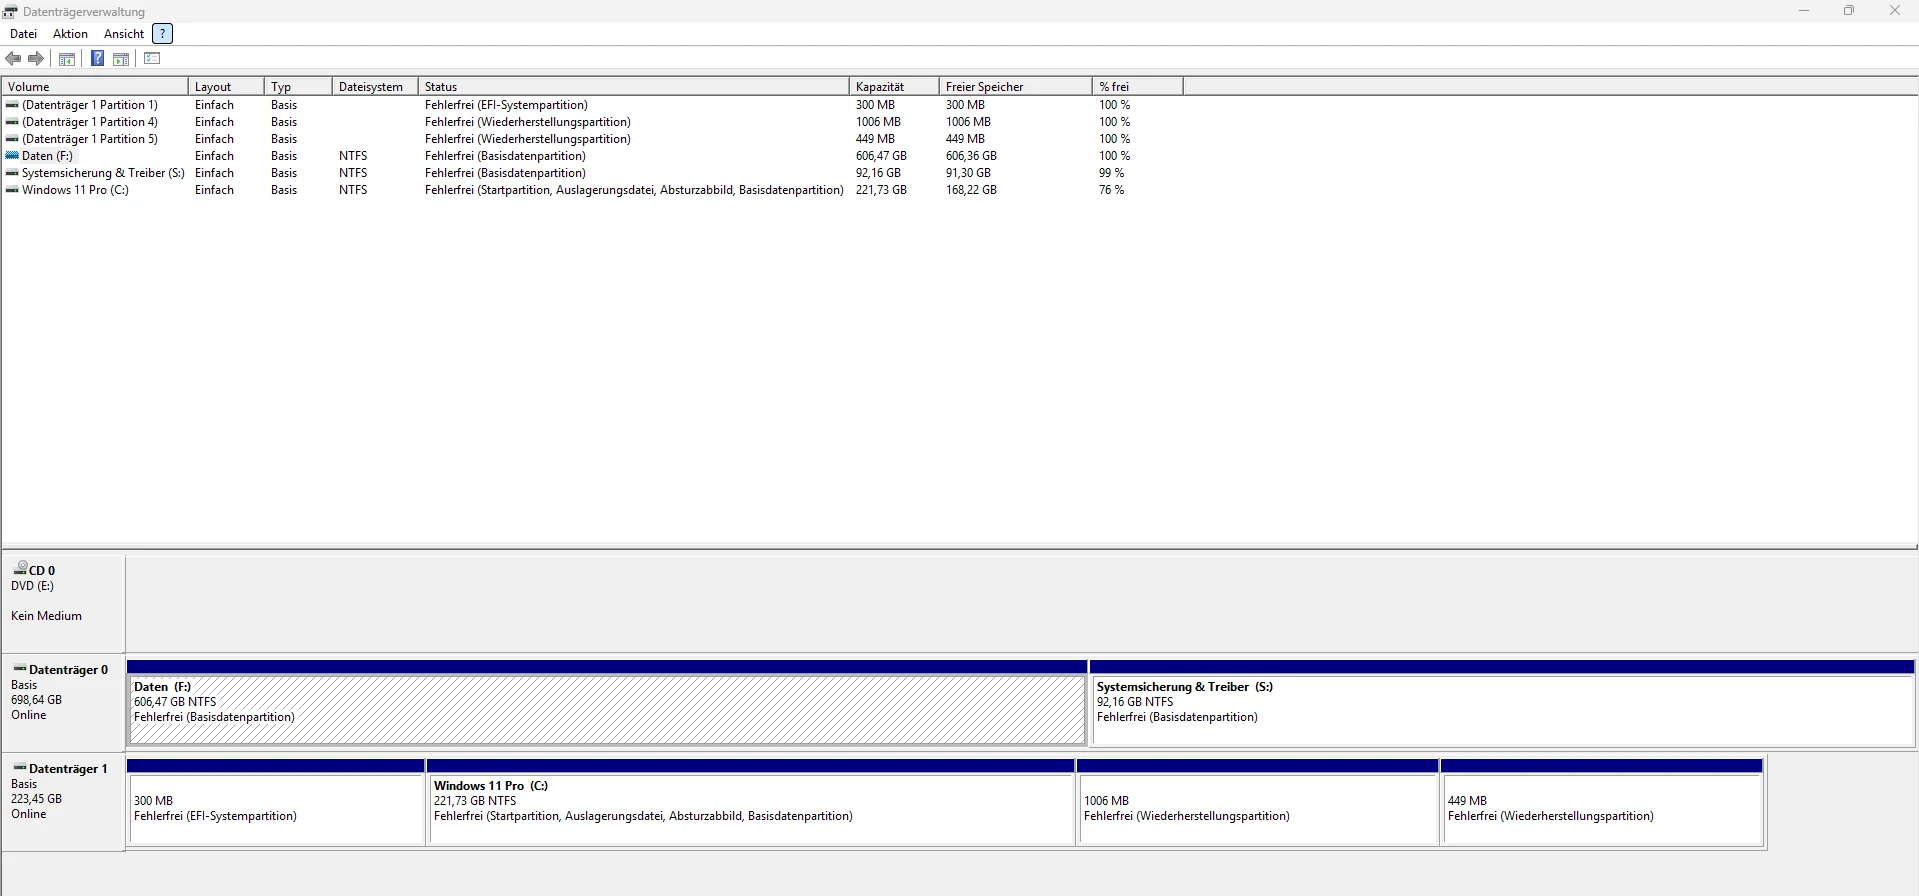
Task: Open the ? help menu
Action: pyautogui.click(x=162, y=33)
